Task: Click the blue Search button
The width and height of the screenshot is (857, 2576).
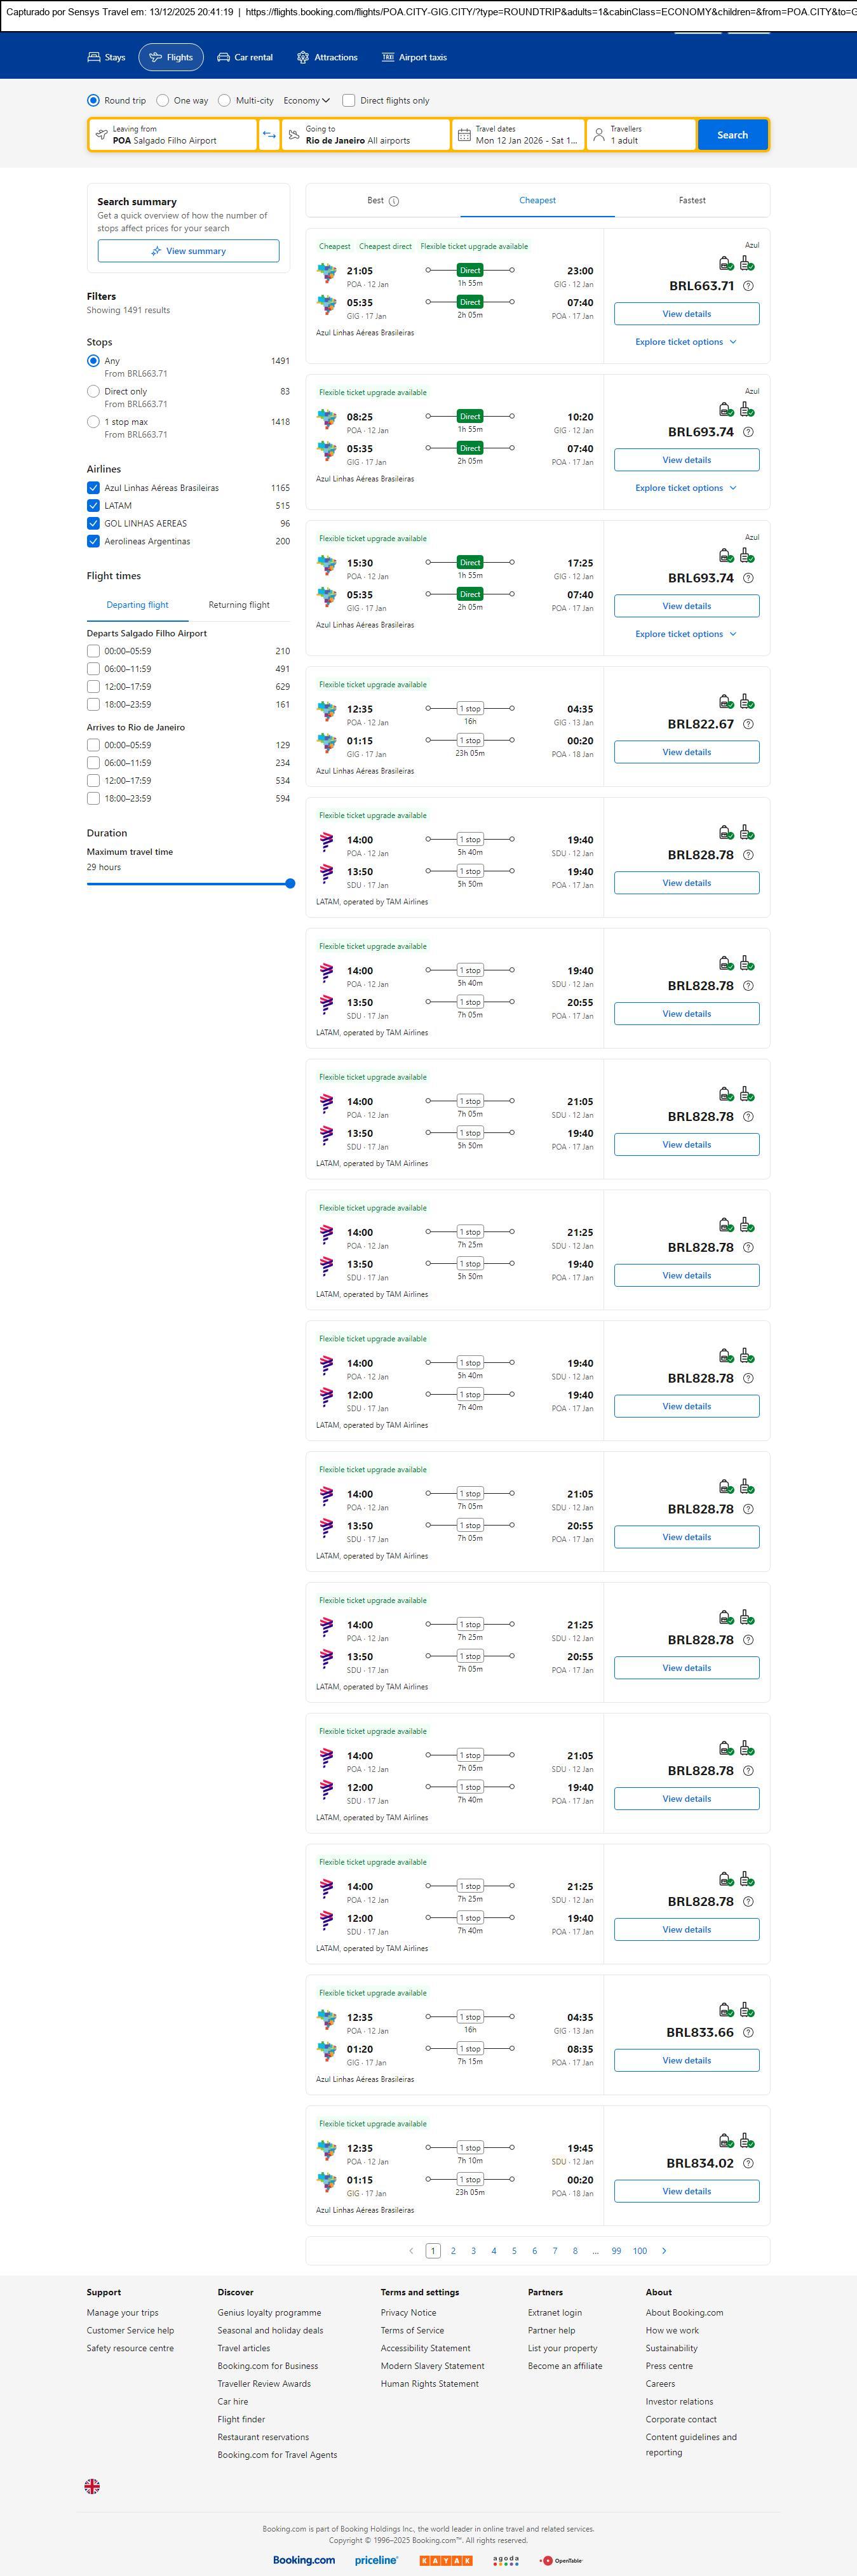Action: 732,135
